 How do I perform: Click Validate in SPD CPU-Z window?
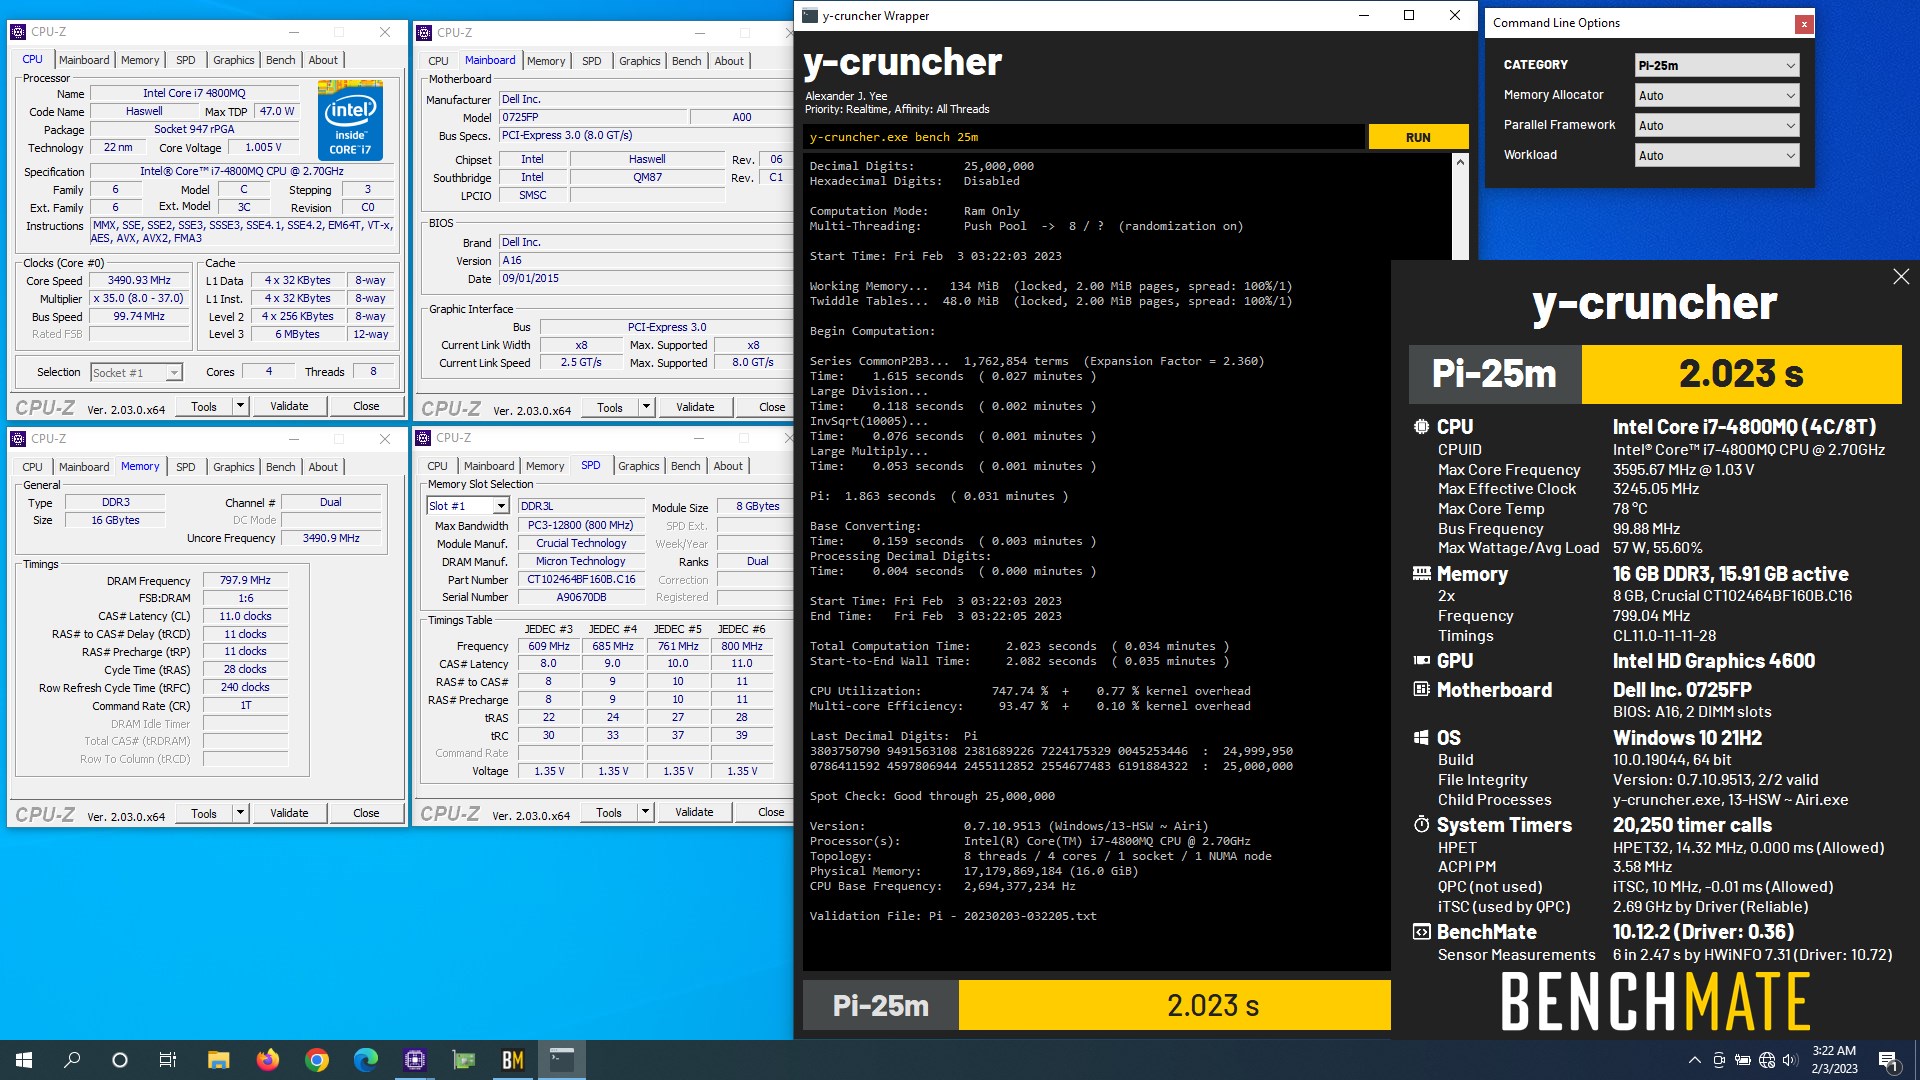[694, 812]
